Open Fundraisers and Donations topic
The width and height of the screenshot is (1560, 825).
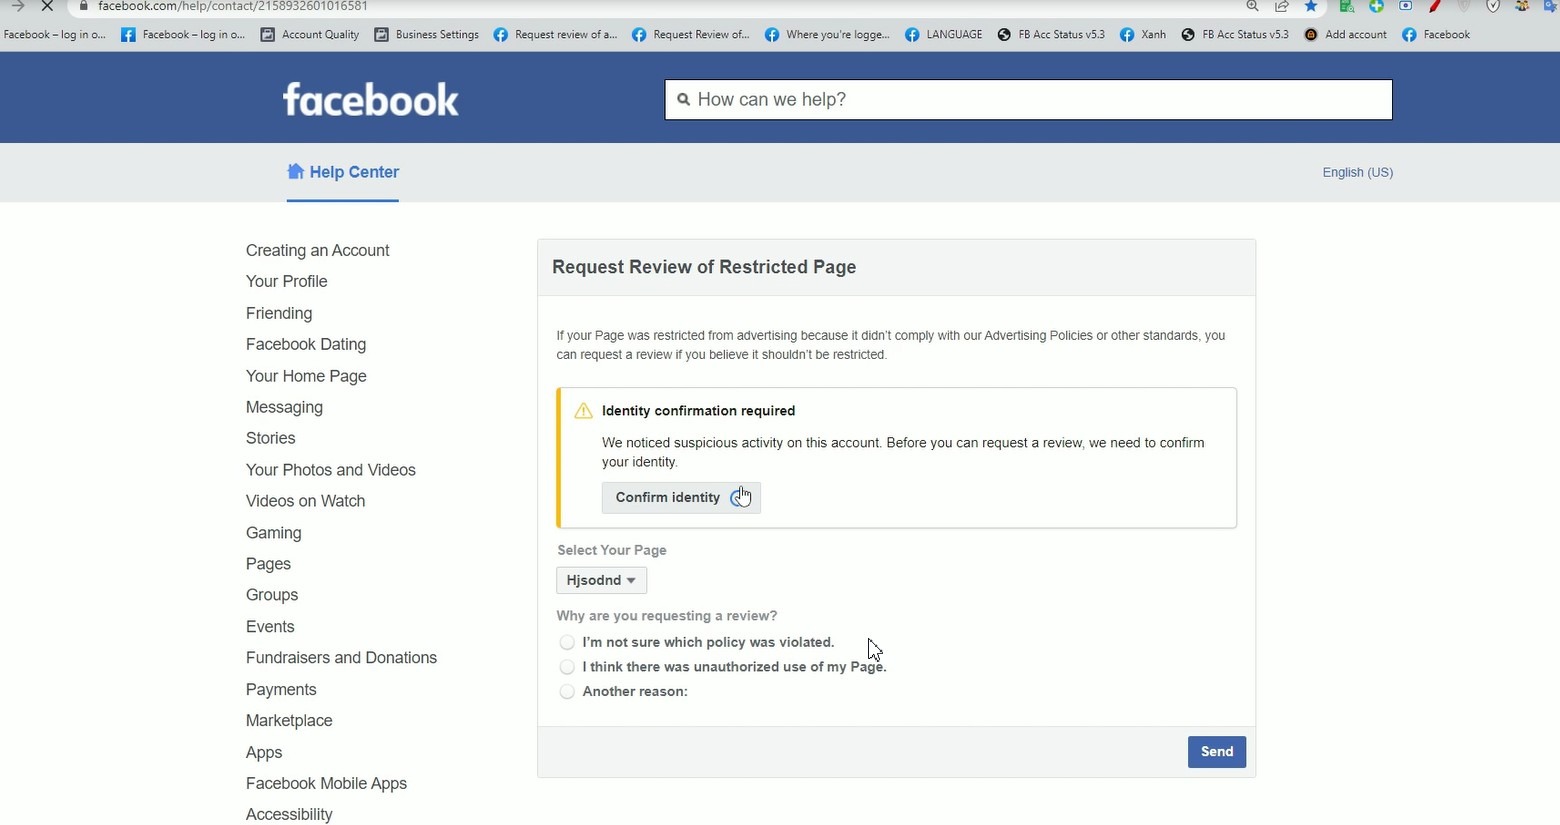(341, 658)
